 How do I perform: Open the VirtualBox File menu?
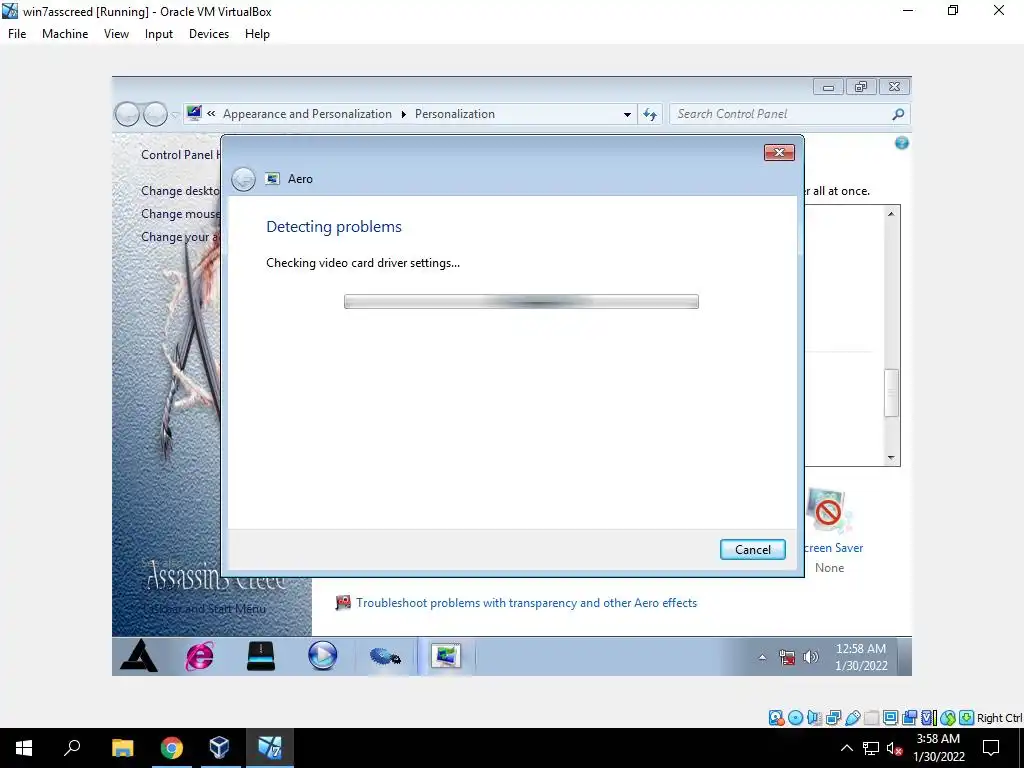click(x=17, y=34)
